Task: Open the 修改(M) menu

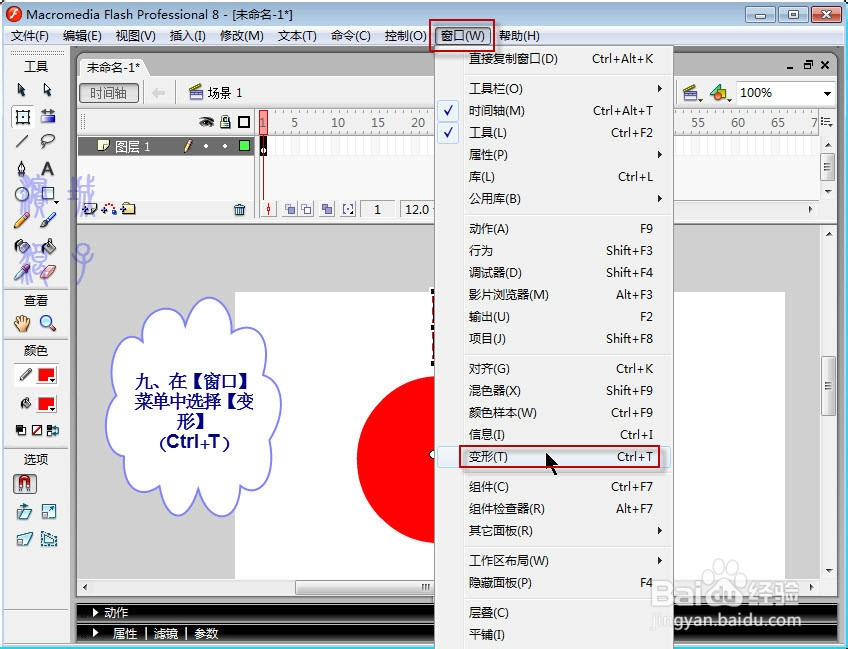Action: tap(242, 36)
